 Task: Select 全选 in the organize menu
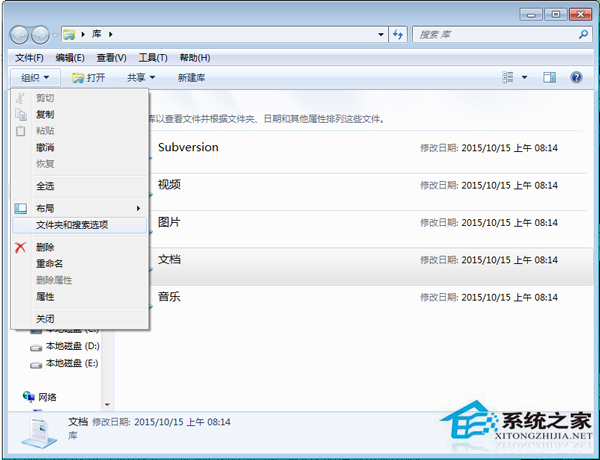click(46, 186)
